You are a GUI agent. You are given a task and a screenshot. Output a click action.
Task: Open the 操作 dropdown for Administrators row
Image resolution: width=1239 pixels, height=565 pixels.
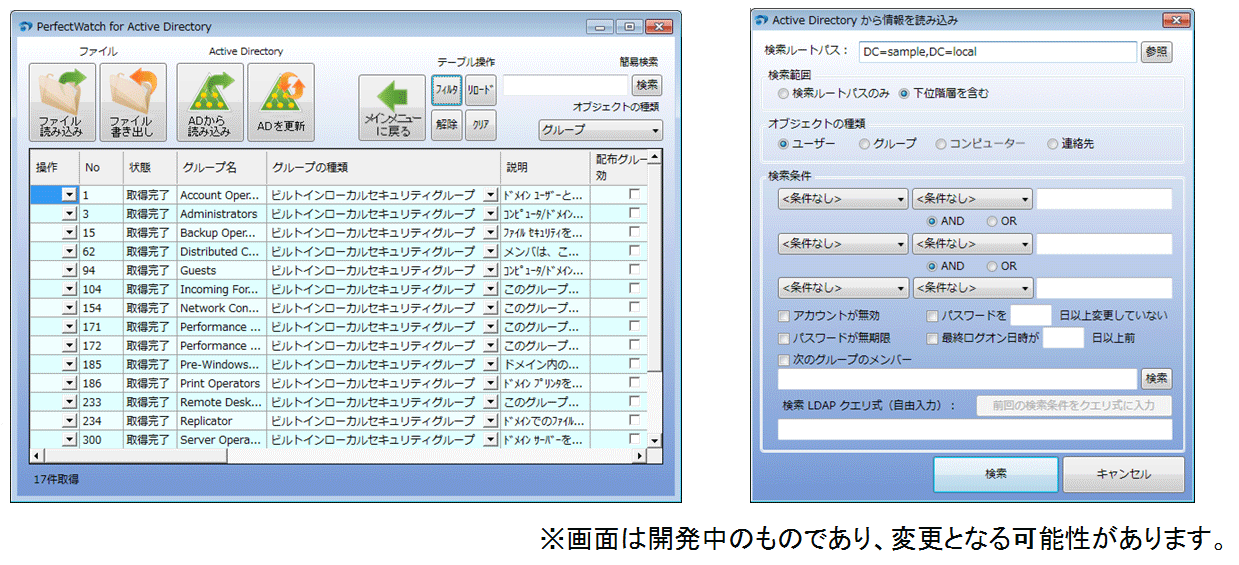69,214
